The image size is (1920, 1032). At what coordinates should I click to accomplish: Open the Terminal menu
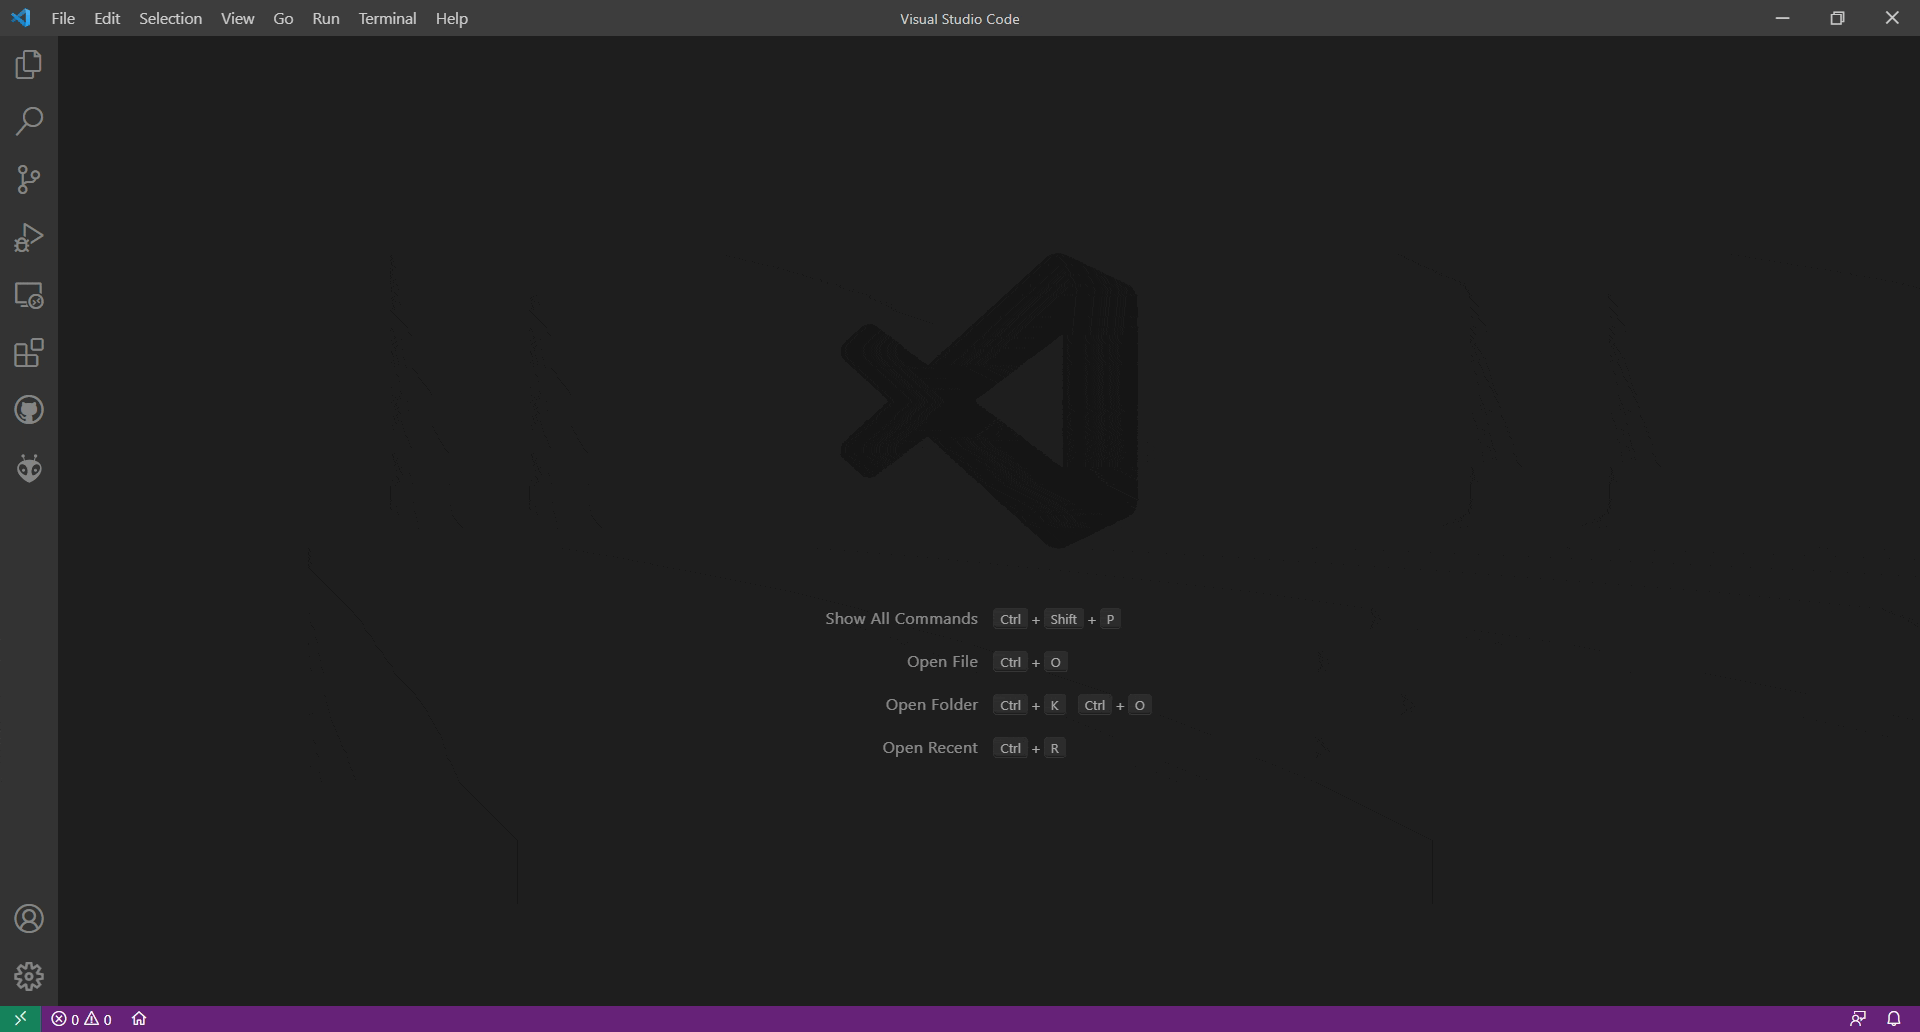pos(387,18)
